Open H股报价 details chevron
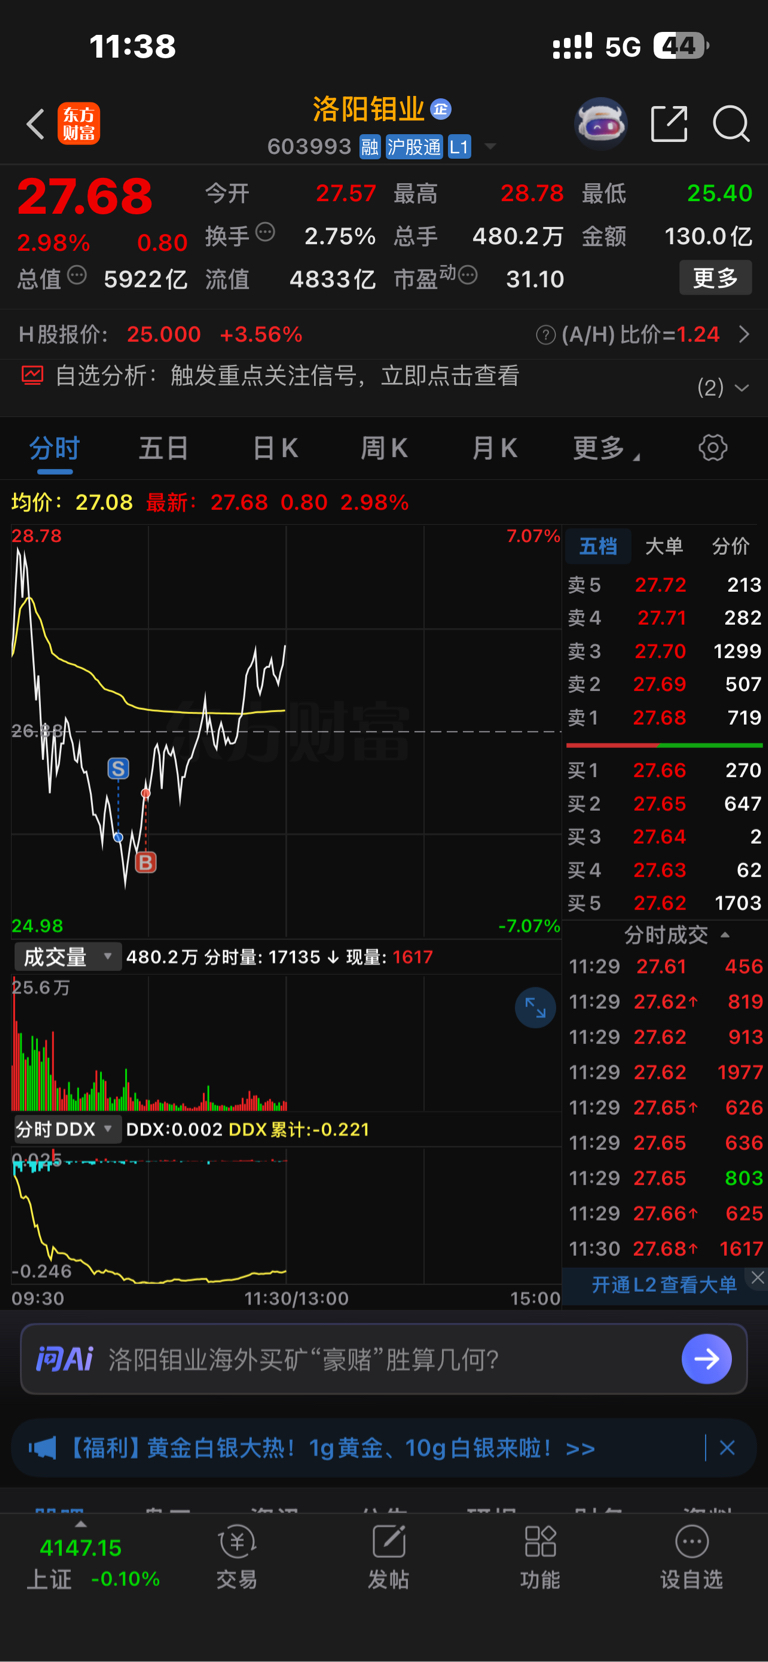This screenshot has width=768, height=1662. click(x=744, y=335)
